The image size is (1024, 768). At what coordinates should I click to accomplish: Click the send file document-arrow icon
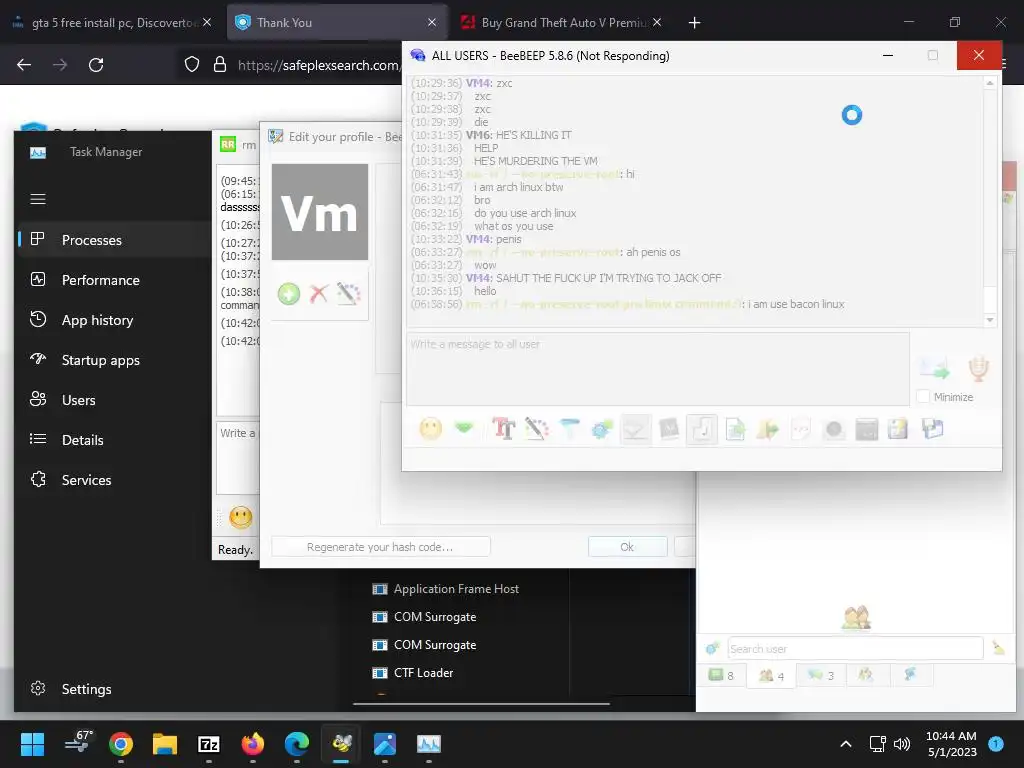pyautogui.click(x=735, y=429)
